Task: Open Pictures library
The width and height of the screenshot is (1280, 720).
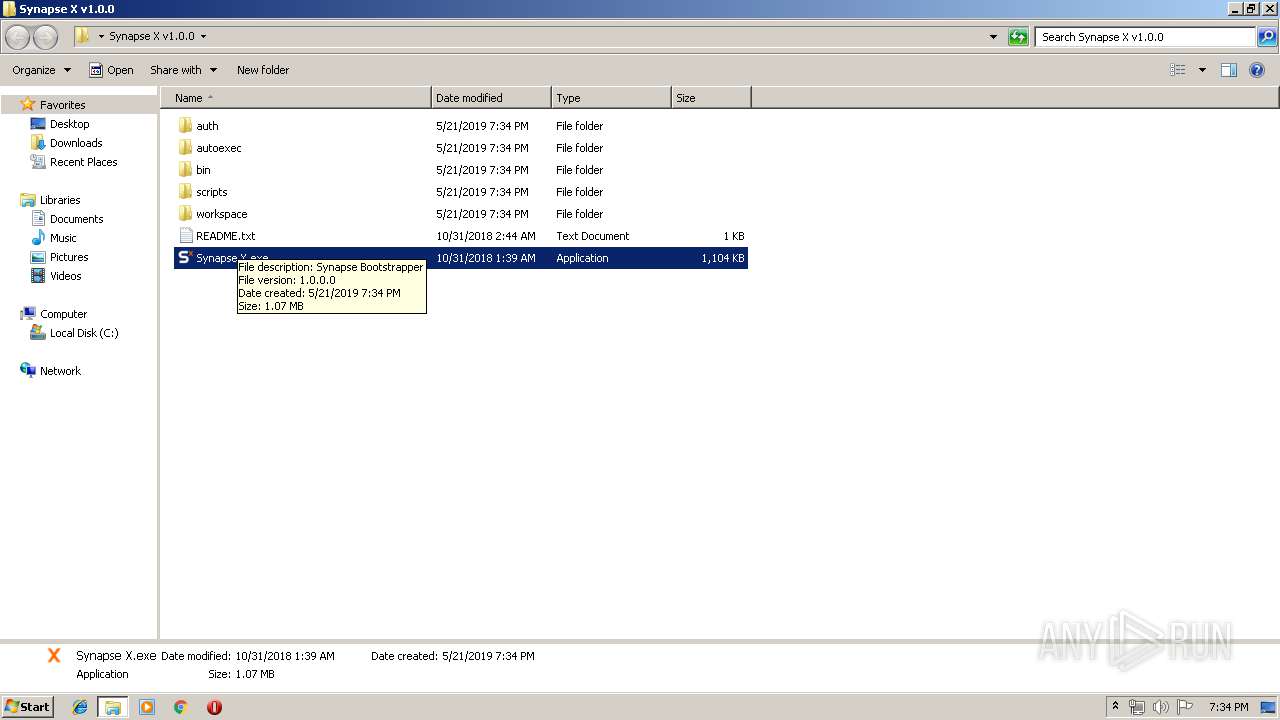Action: (x=69, y=257)
